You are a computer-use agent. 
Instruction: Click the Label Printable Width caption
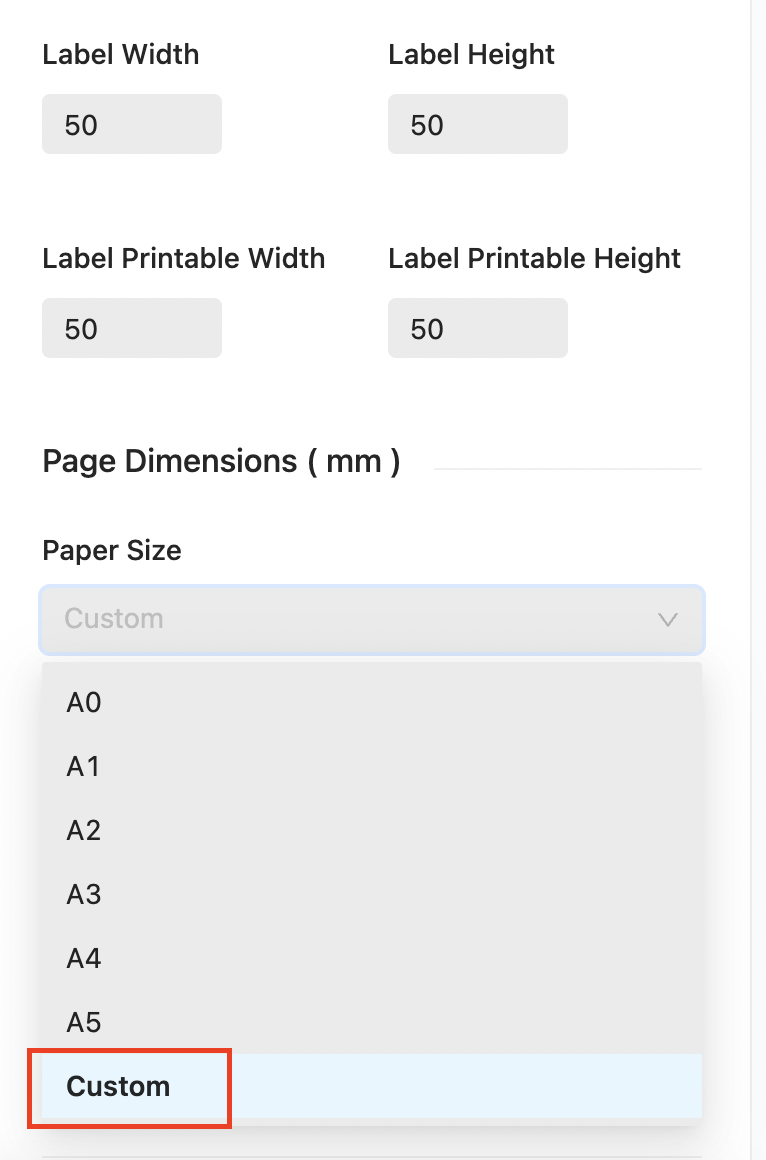tap(183, 258)
